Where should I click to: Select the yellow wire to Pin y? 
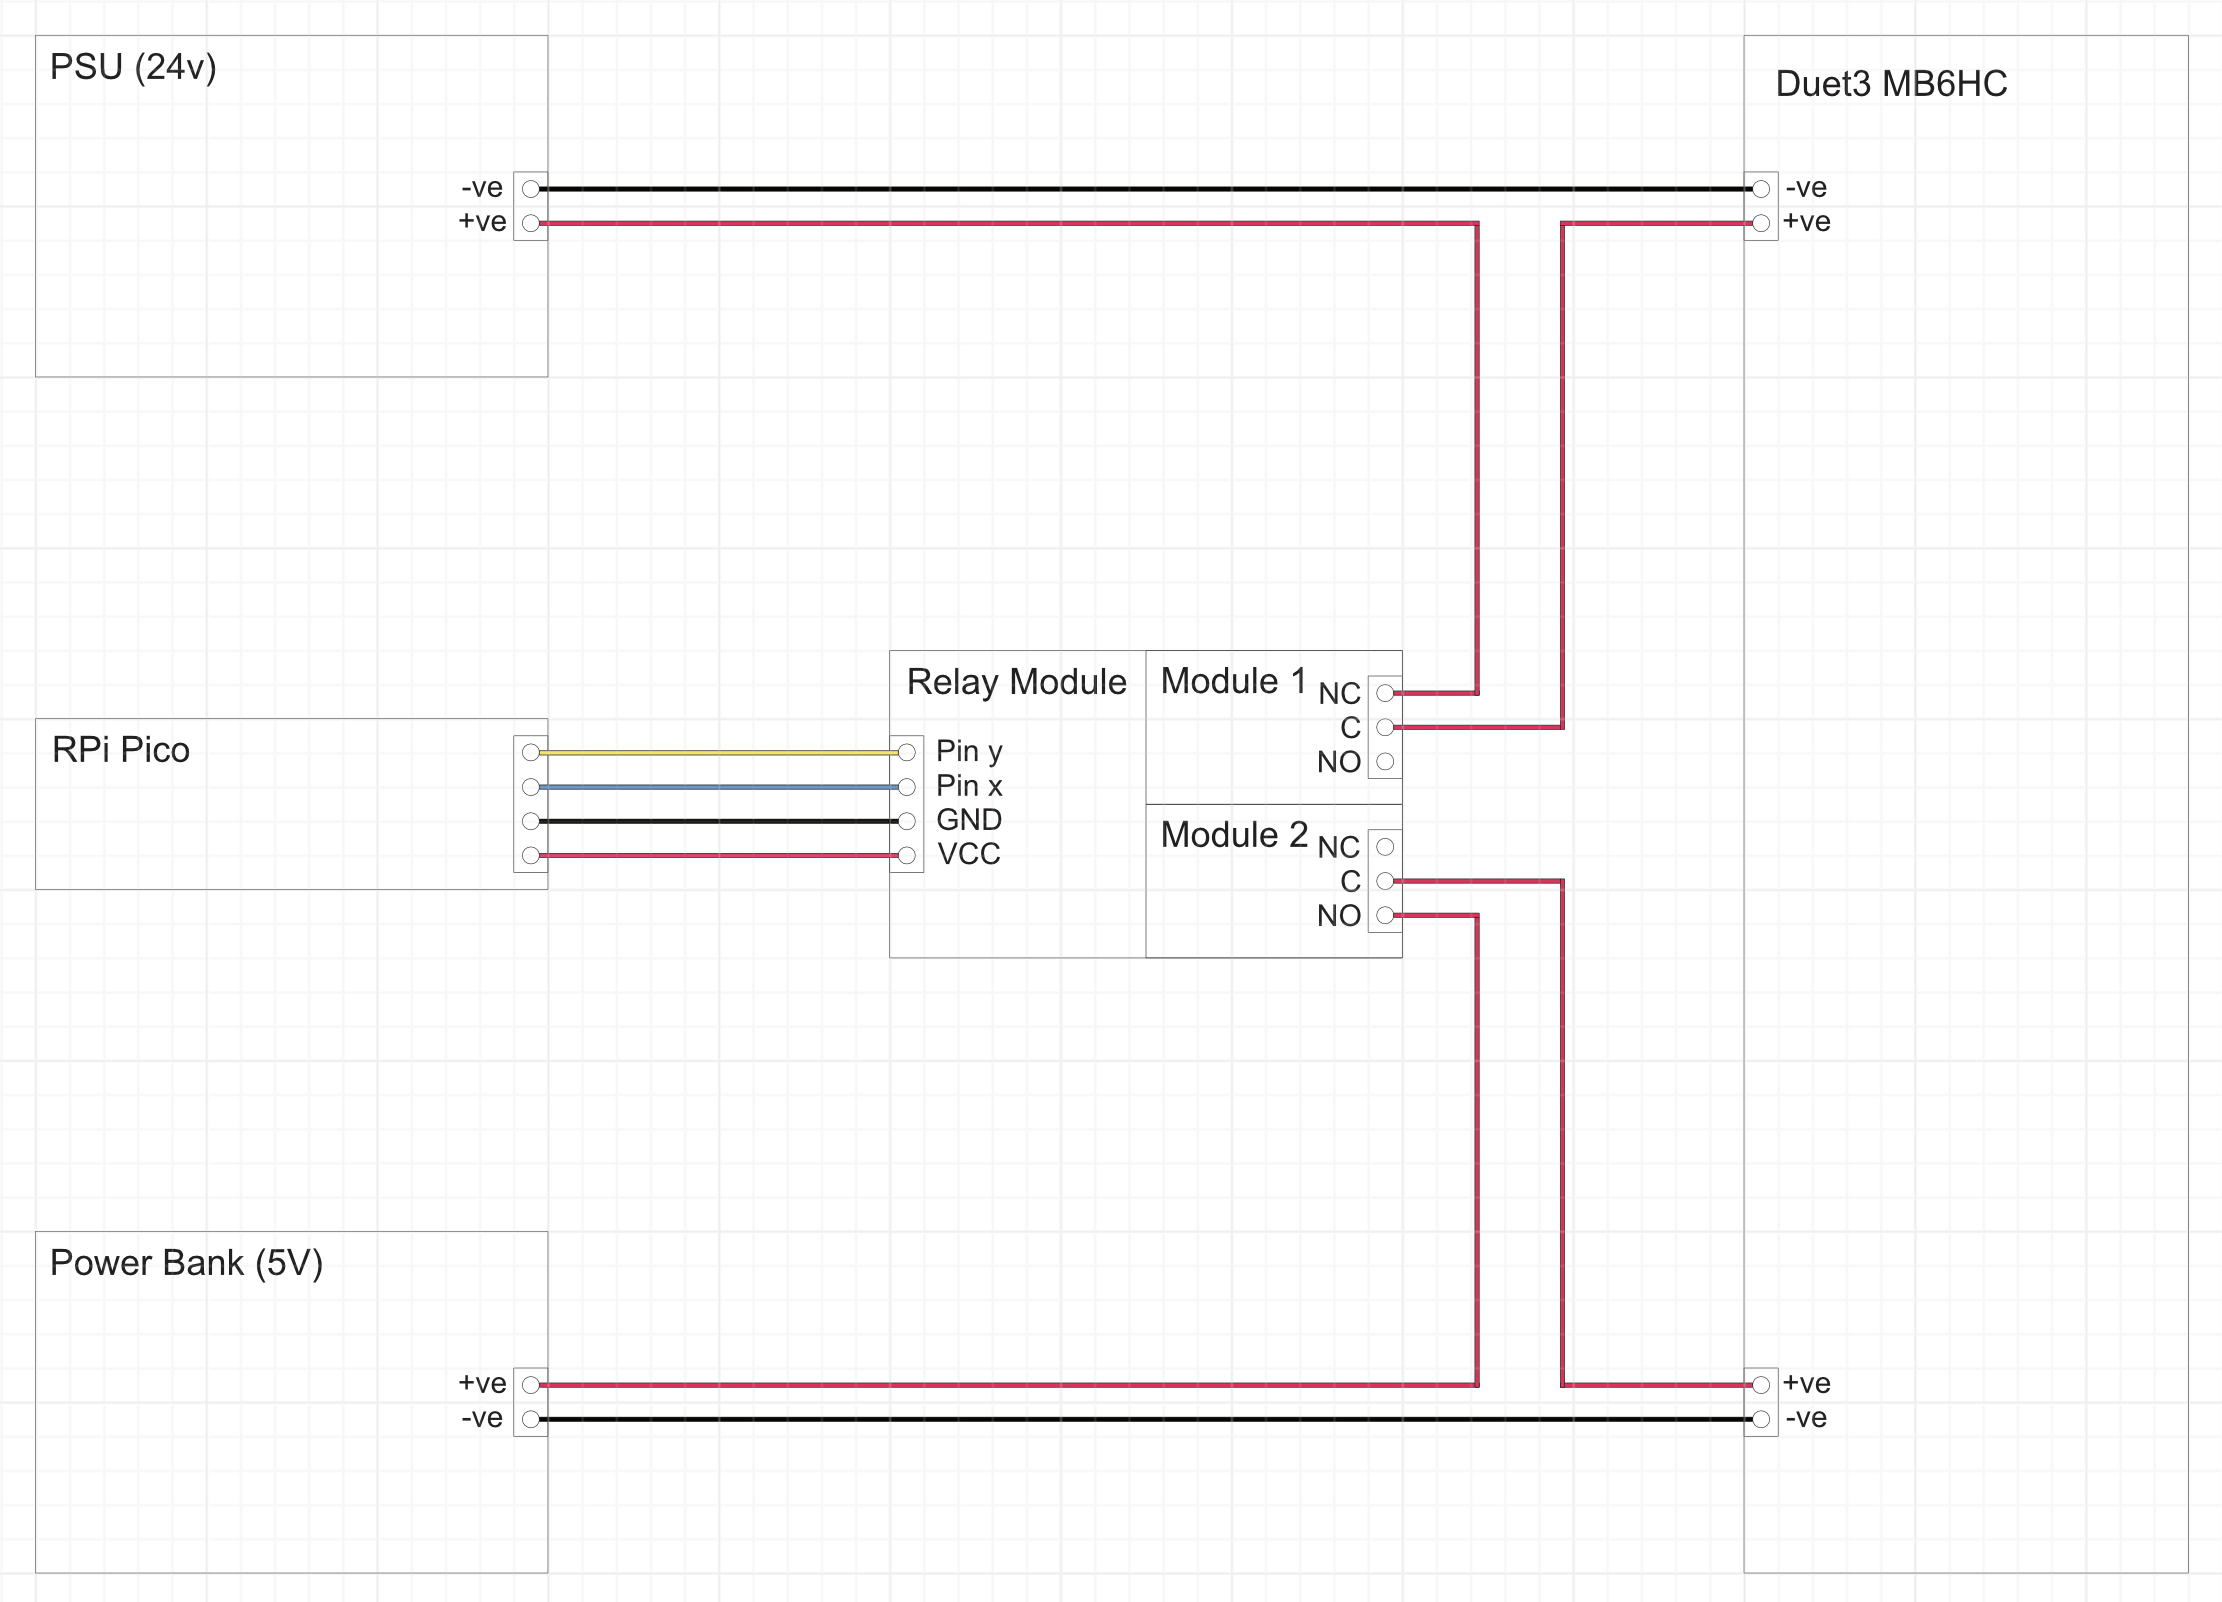pyautogui.click(x=718, y=752)
